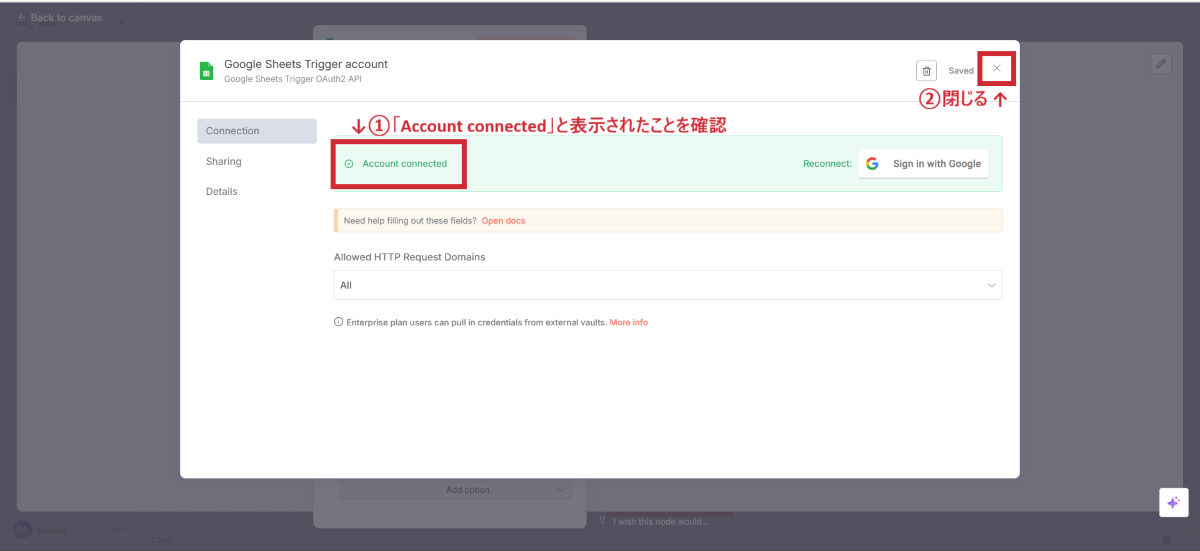
Task: Click the lightbulb icon near node feedback
Action: 602,521
